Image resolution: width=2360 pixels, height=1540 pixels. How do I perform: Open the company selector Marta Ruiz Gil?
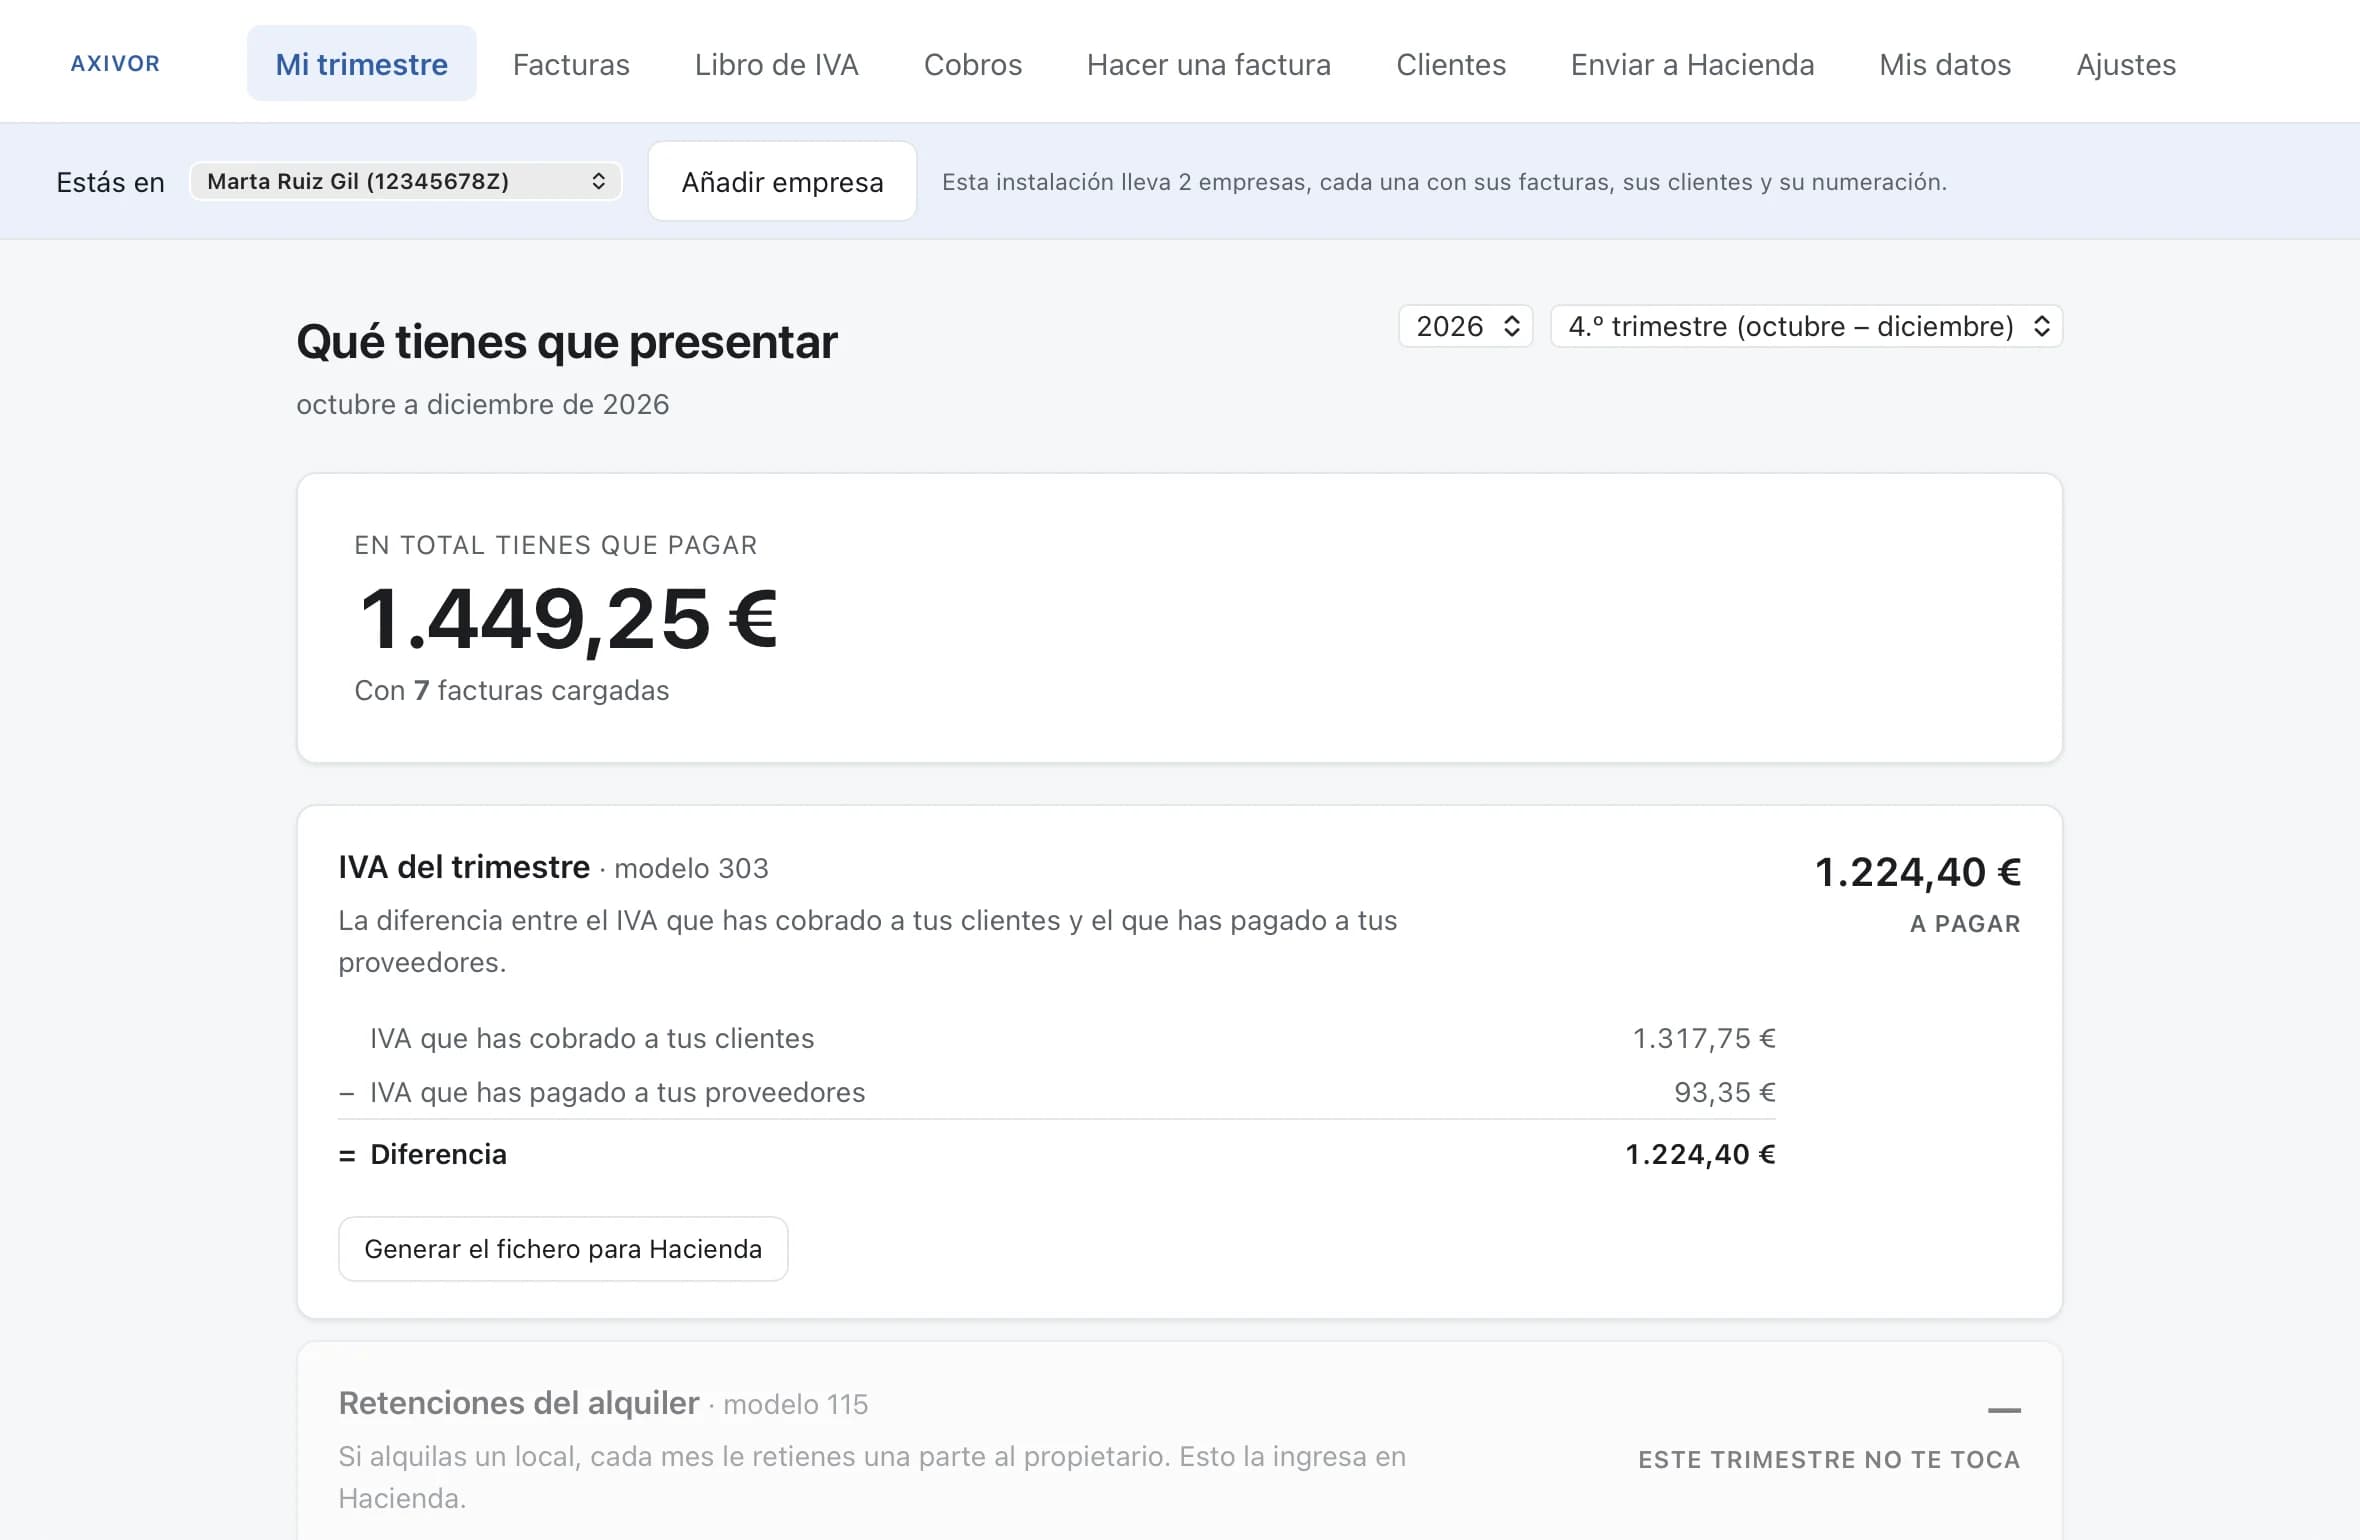tap(406, 181)
